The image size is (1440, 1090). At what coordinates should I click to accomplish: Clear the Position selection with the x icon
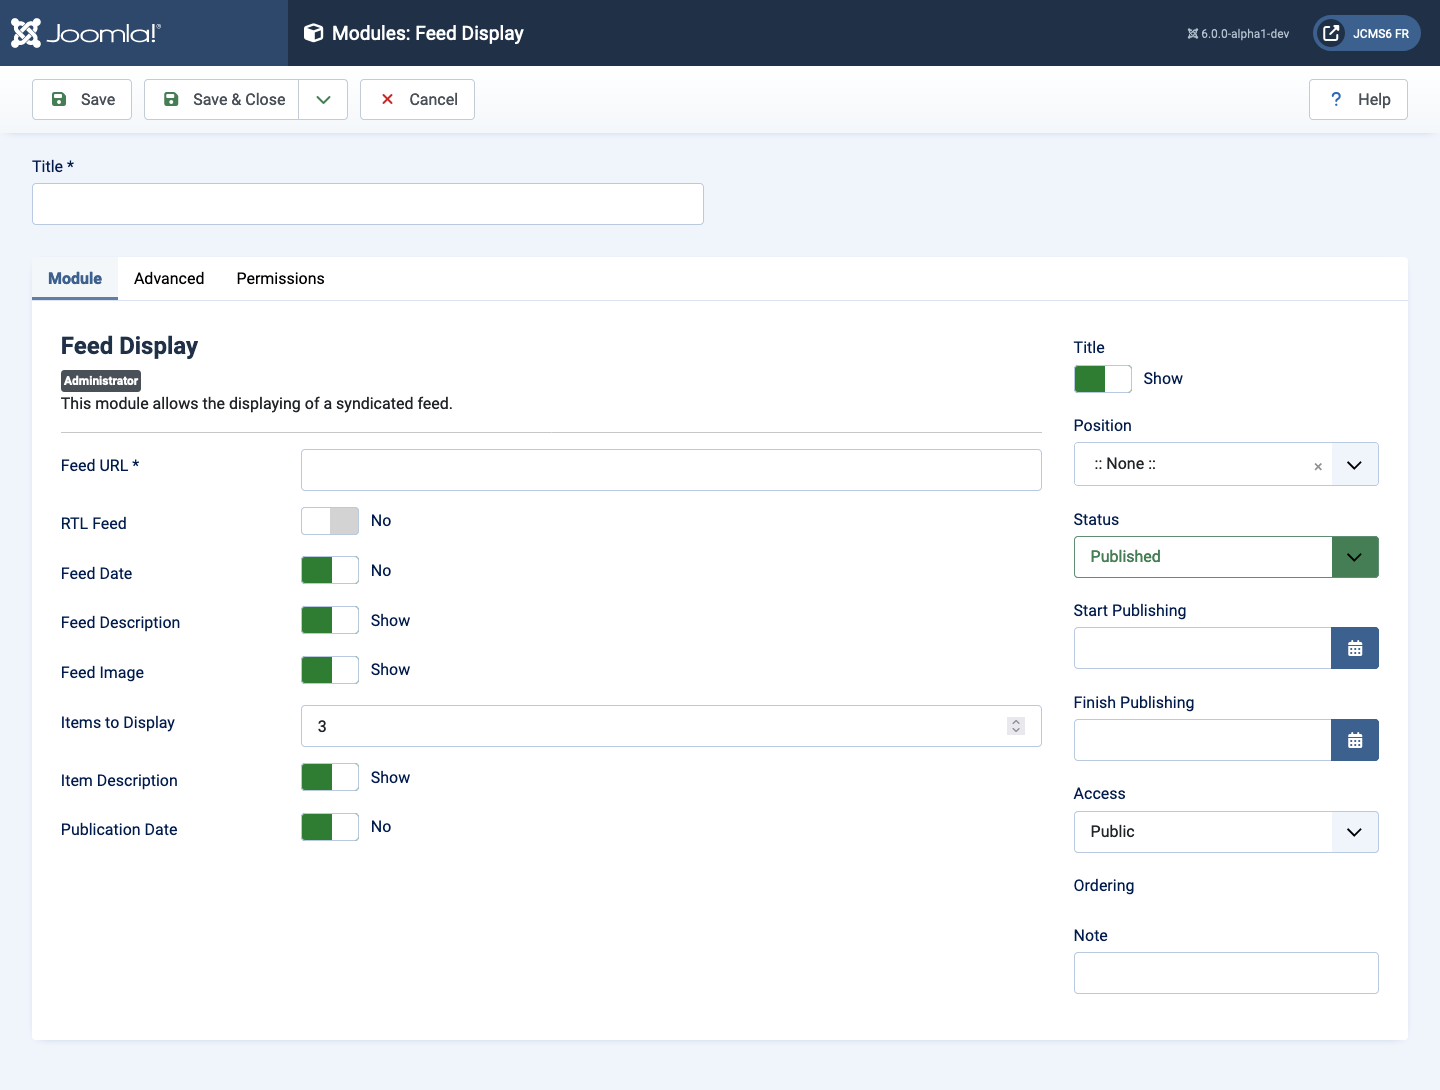[x=1318, y=466]
